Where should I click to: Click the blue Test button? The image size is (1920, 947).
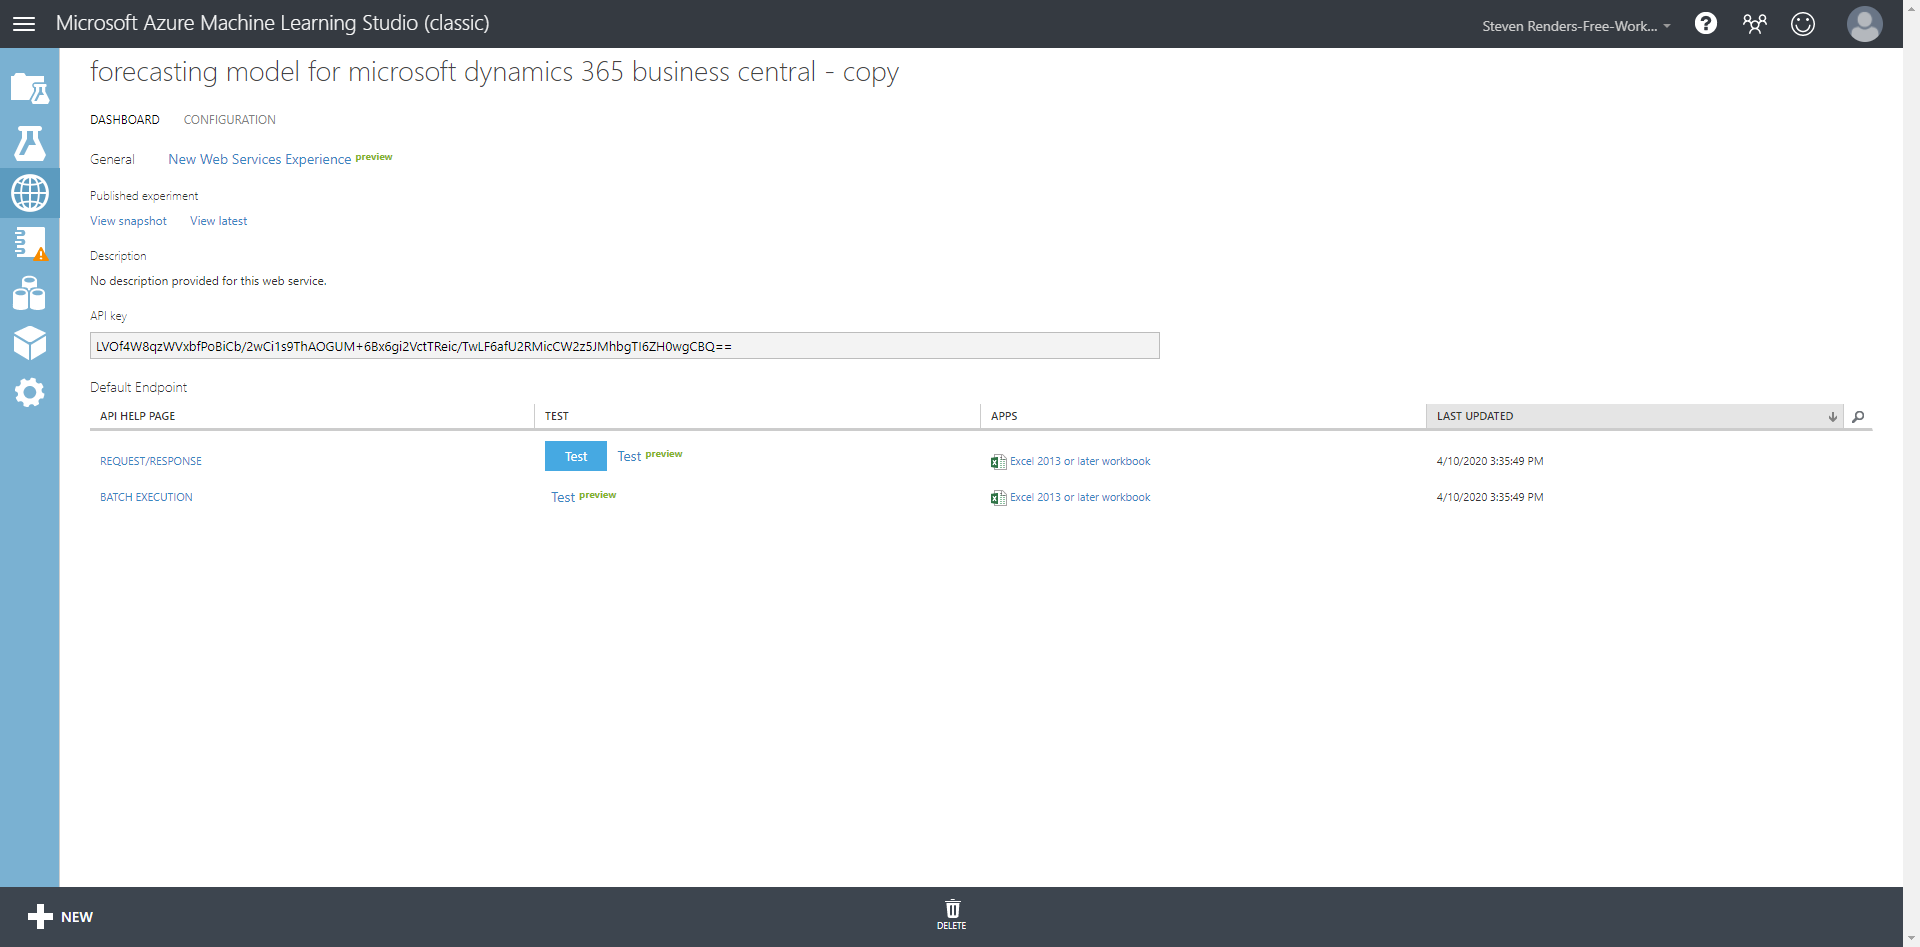pos(576,456)
